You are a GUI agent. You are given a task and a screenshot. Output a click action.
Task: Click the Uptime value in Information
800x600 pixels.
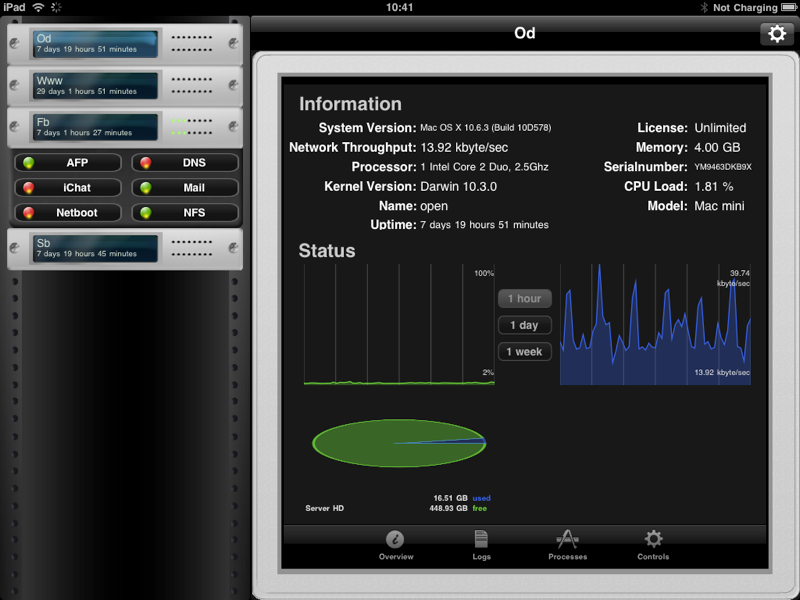484,225
